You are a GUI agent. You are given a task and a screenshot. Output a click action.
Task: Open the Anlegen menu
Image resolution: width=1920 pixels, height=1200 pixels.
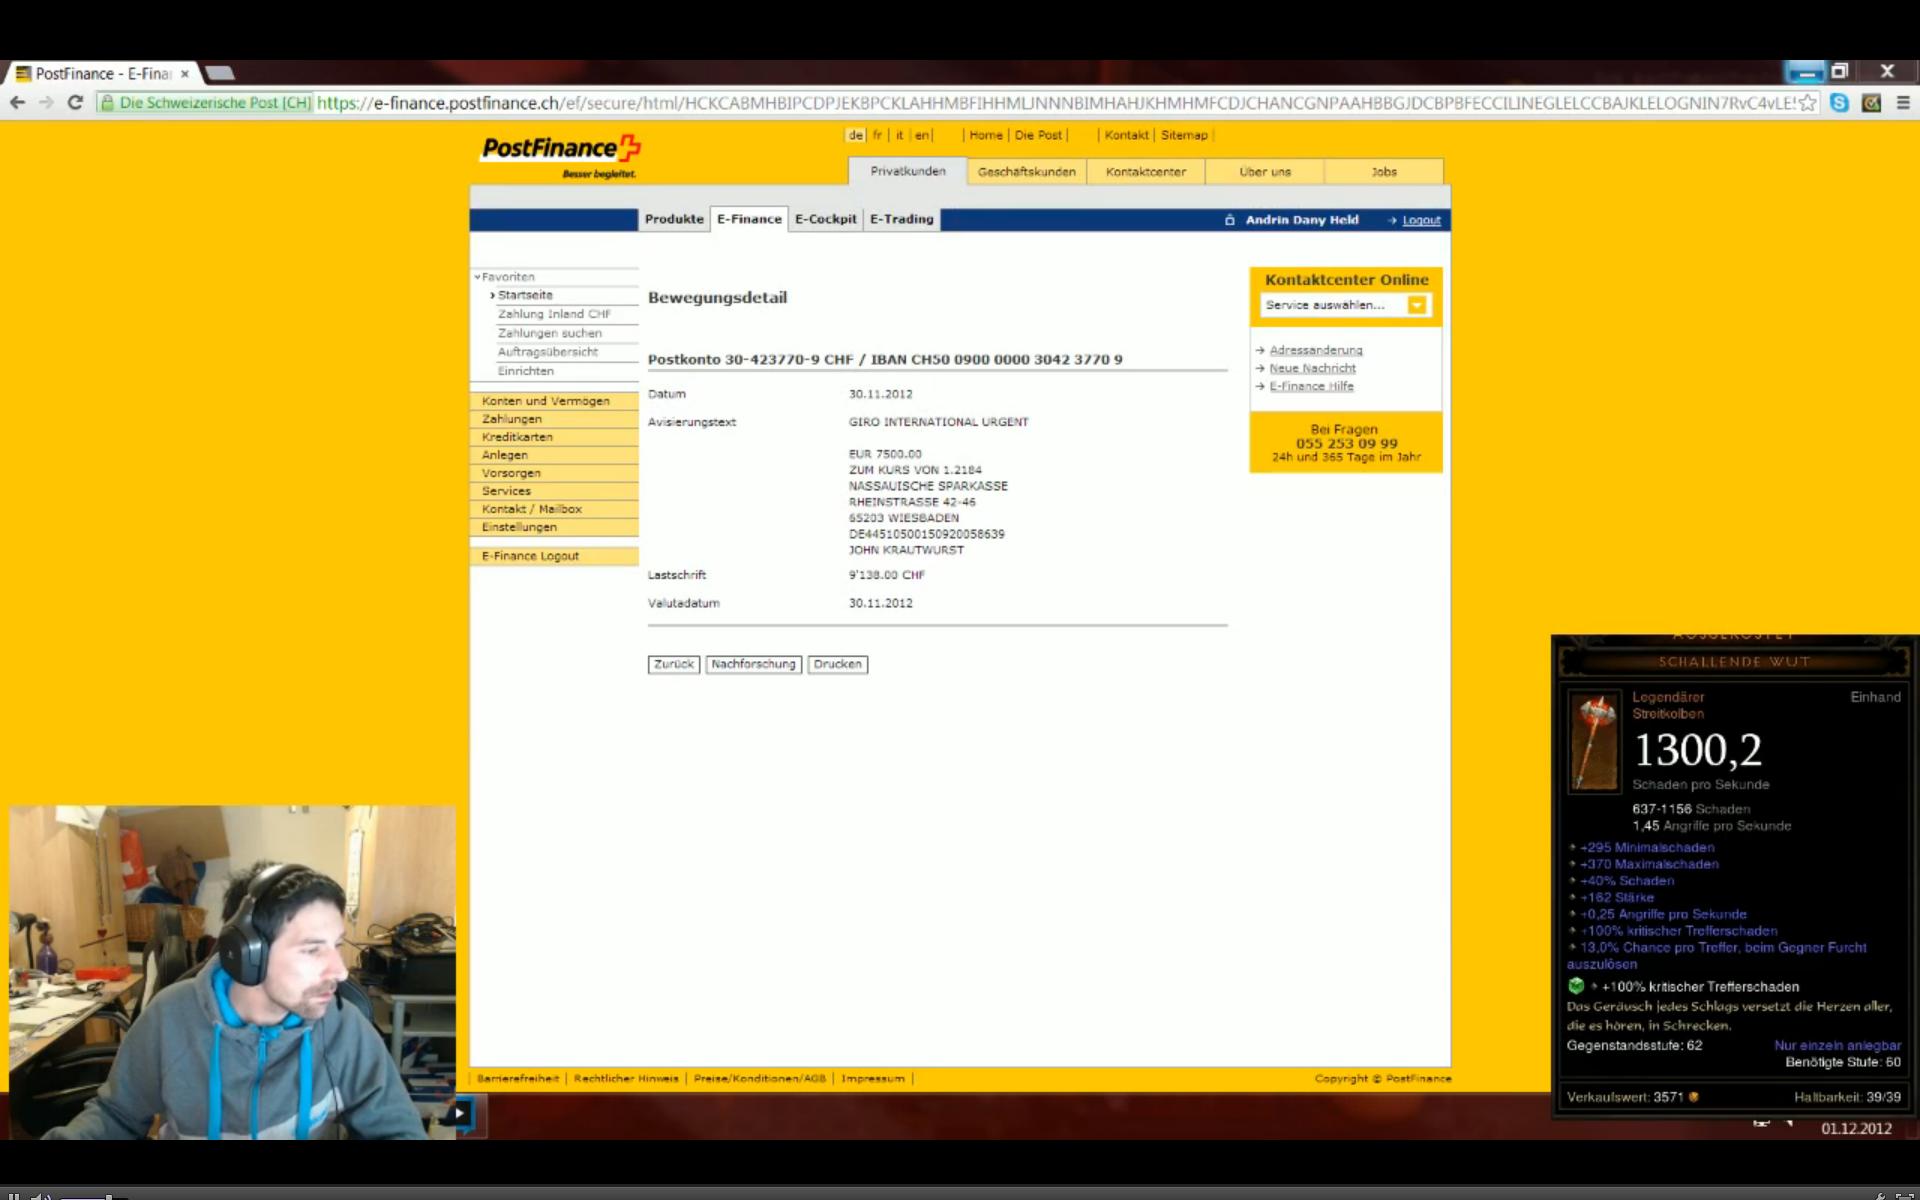coord(554,455)
